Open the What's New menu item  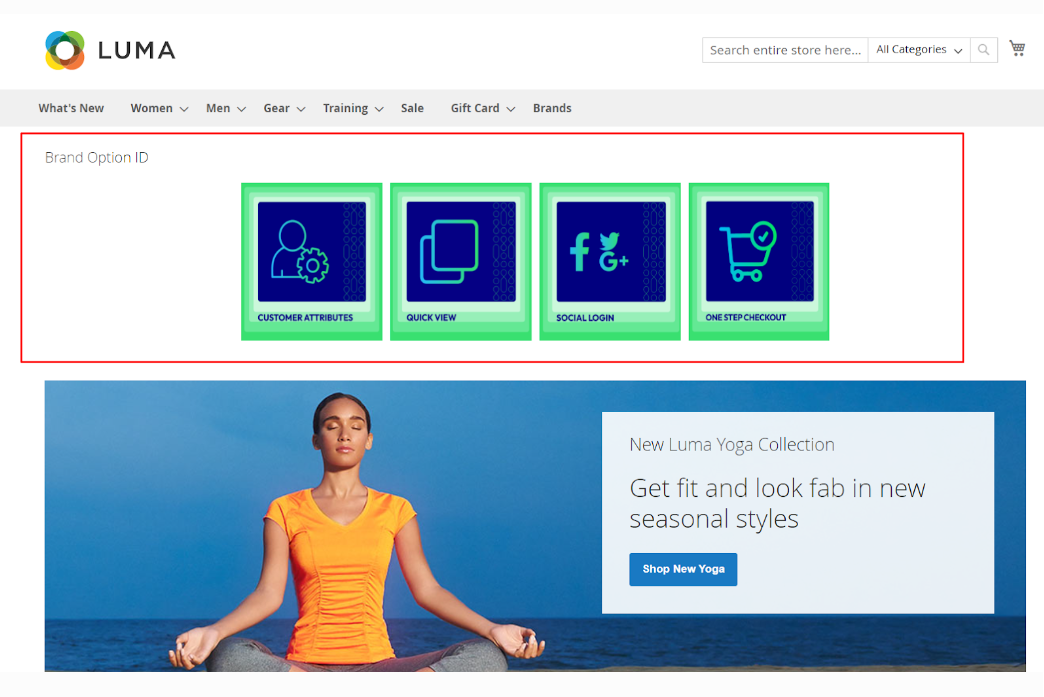click(x=71, y=108)
